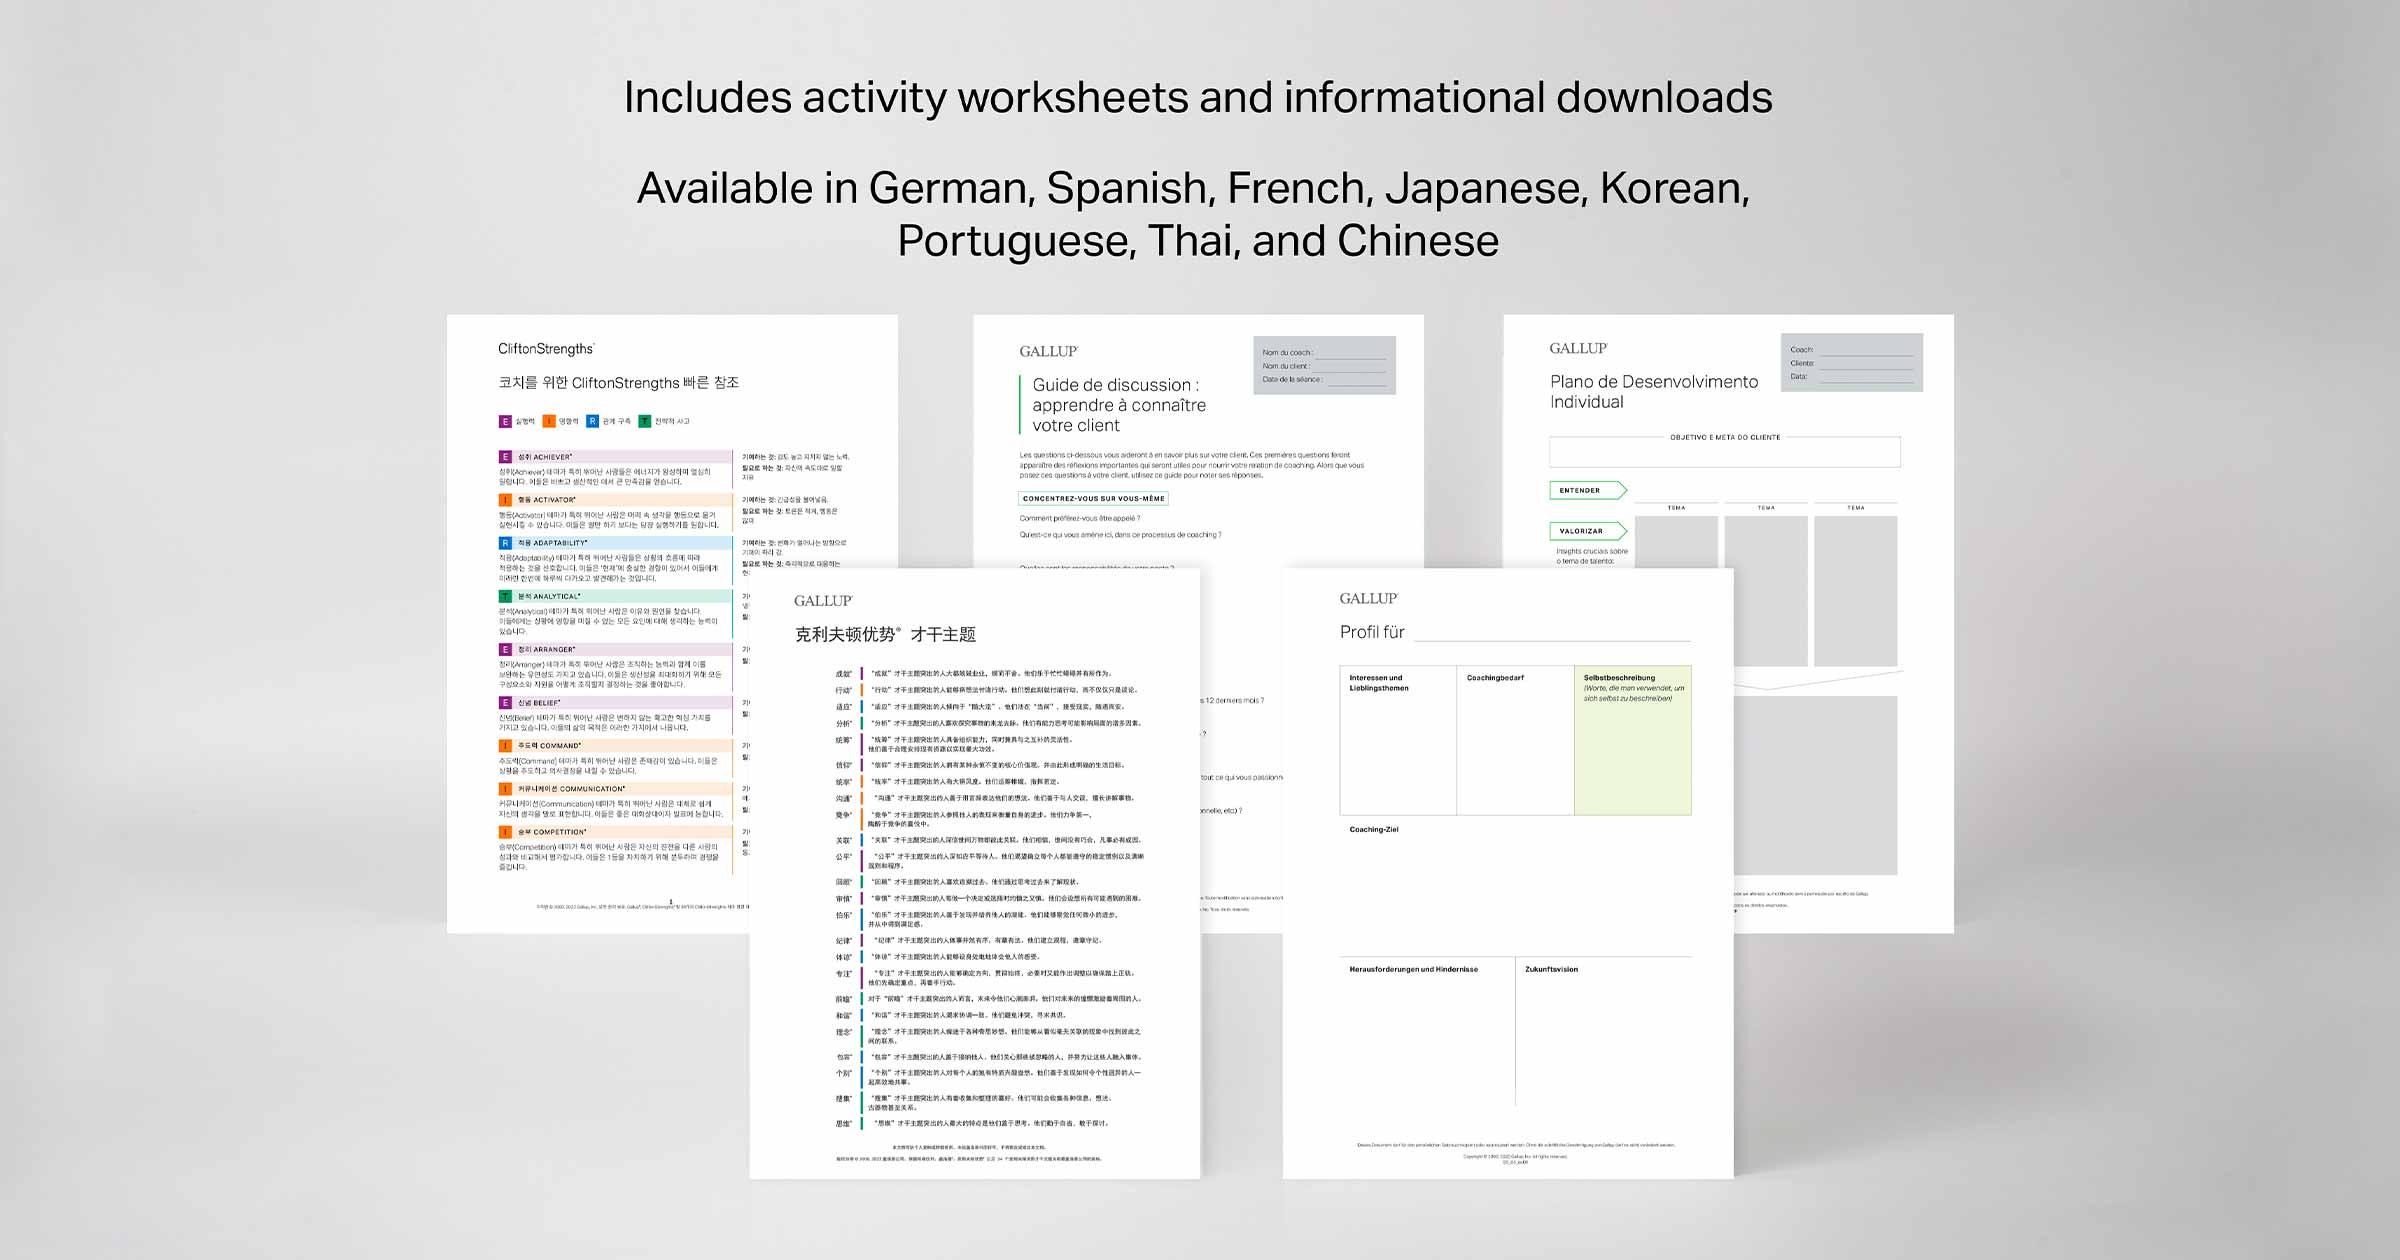Click GALLUP logo on German Profil sheet
Image resolution: width=2400 pixels, height=1260 pixels.
click(x=1368, y=598)
